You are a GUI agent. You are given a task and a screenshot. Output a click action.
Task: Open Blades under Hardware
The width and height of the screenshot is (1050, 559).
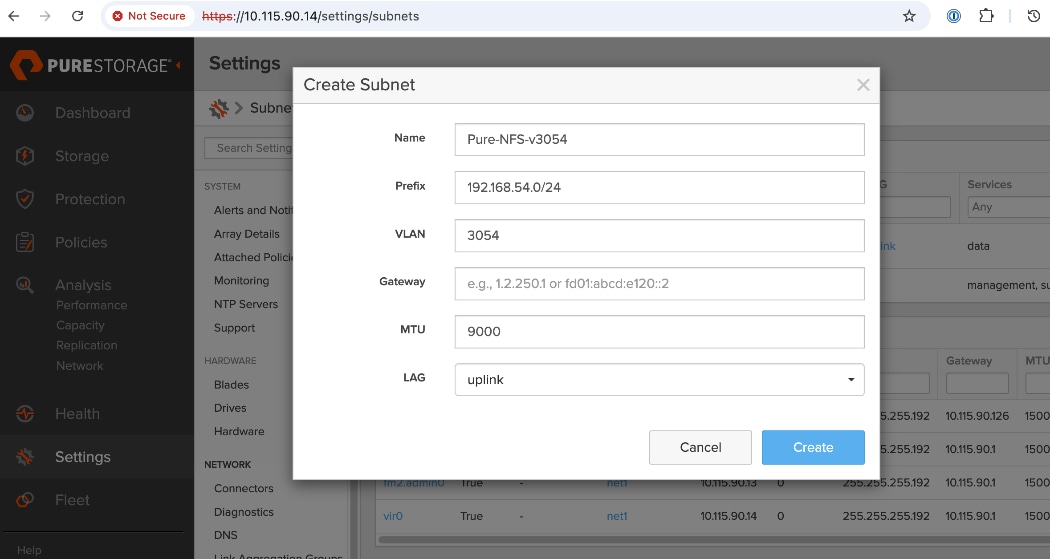point(231,385)
